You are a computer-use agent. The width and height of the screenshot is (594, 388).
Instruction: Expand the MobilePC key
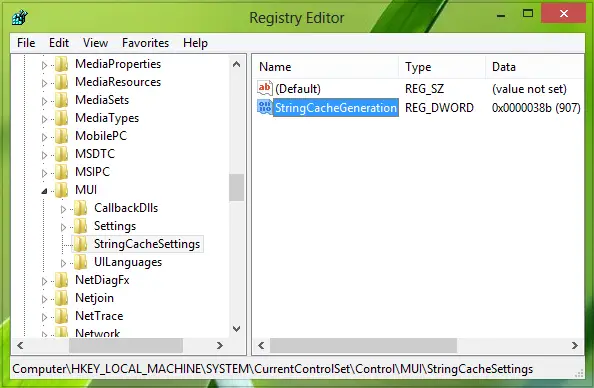pyautogui.click(x=44, y=137)
